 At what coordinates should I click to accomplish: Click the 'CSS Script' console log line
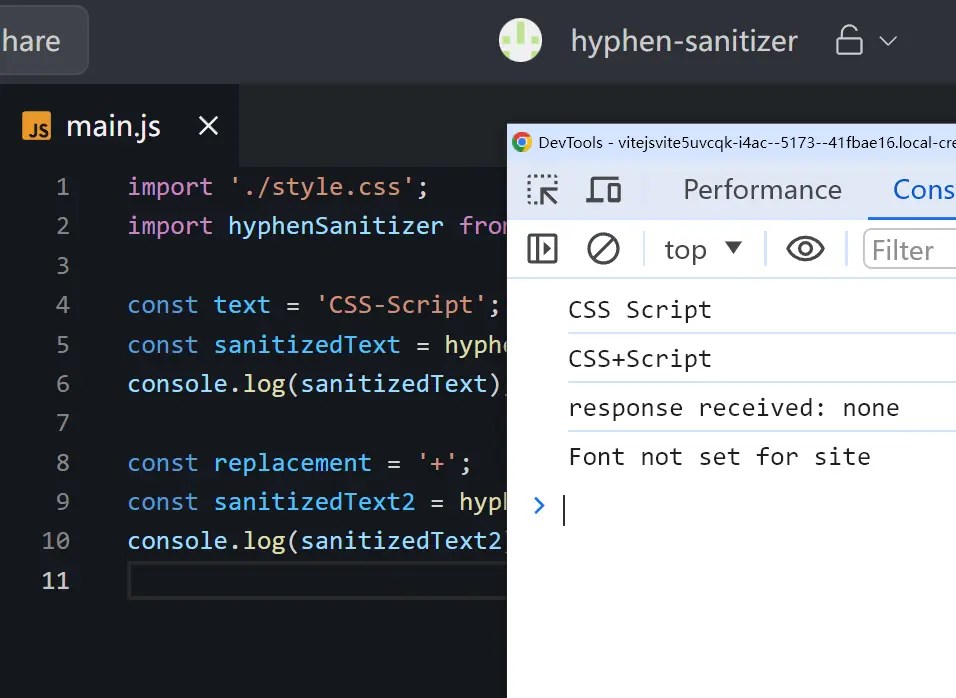coord(640,310)
